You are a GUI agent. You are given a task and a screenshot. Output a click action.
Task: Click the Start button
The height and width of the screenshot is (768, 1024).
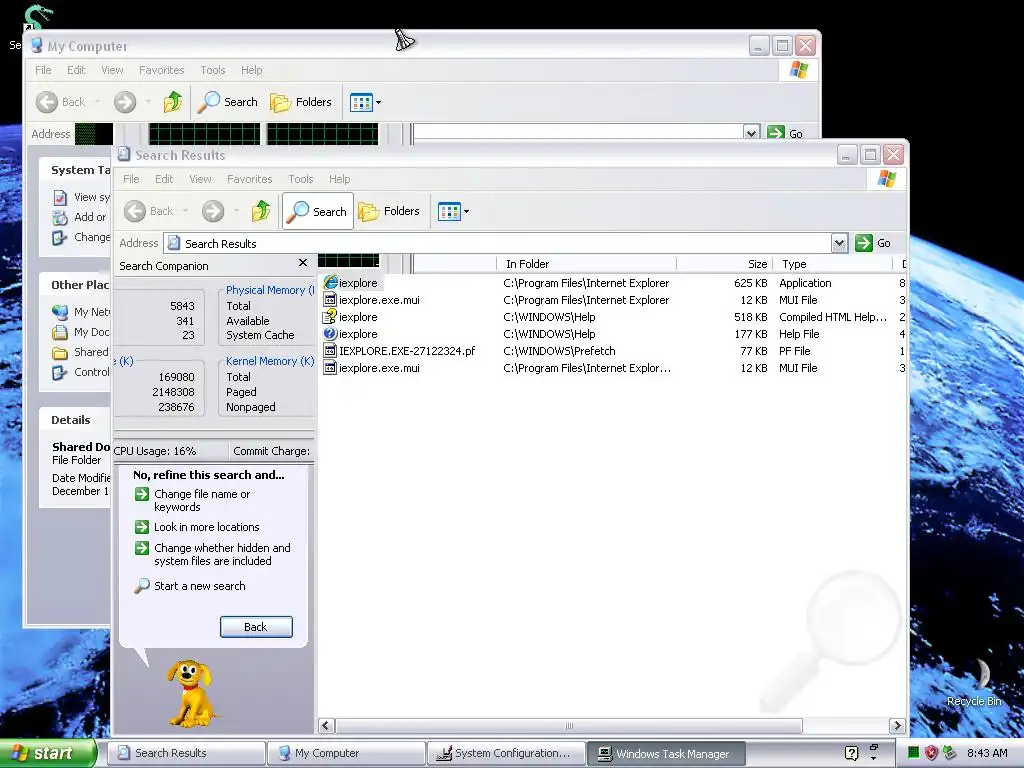click(48, 753)
